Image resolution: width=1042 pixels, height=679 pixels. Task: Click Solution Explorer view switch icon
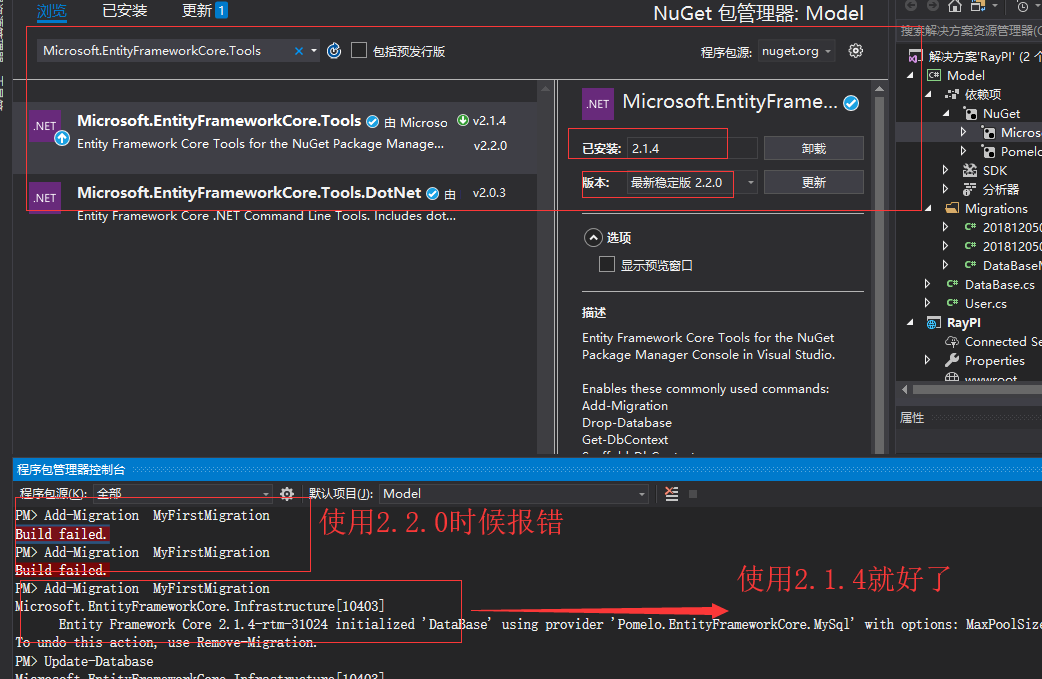[x=978, y=6]
